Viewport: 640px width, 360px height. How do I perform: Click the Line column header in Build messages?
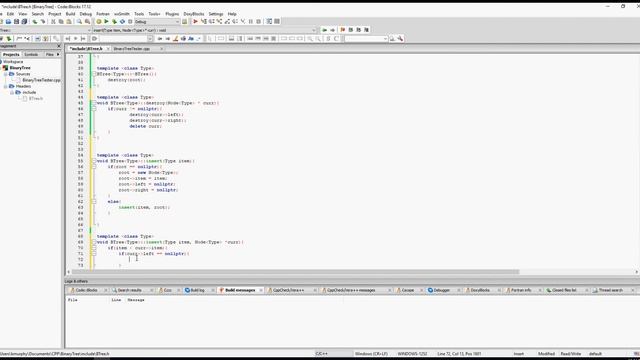(x=116, y=300)
